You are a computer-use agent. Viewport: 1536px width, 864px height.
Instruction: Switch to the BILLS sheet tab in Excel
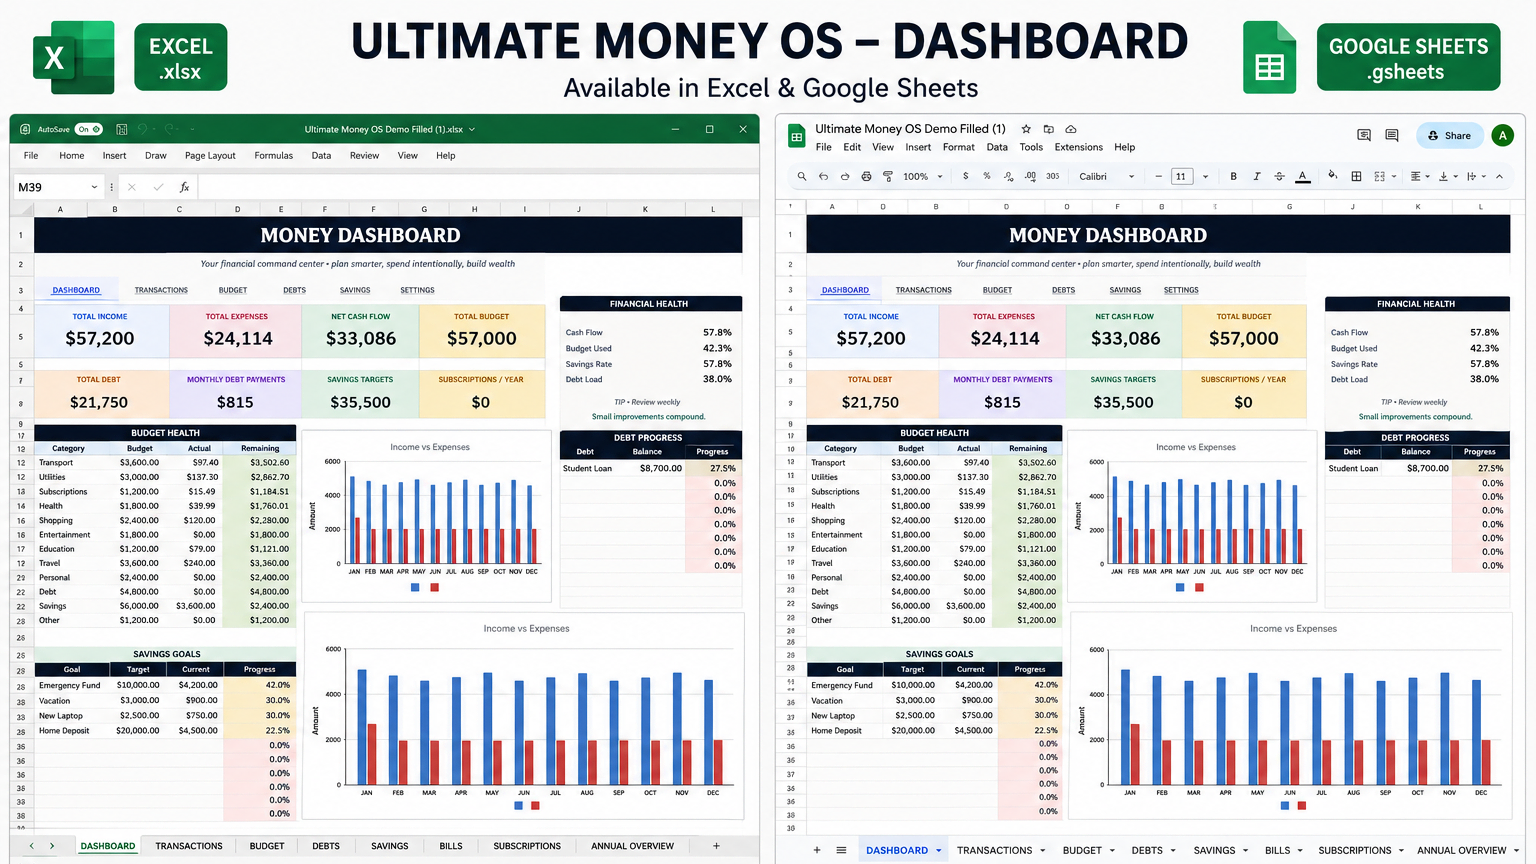tap(451, 846)
